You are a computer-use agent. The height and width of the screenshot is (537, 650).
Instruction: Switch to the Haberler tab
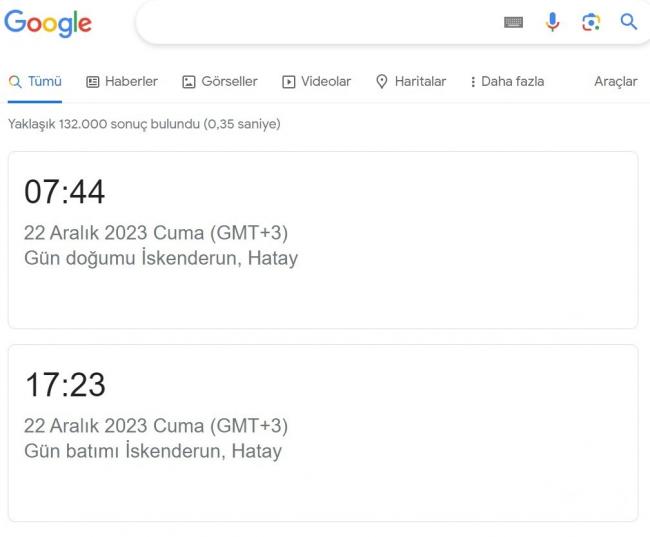pos(122,81)
